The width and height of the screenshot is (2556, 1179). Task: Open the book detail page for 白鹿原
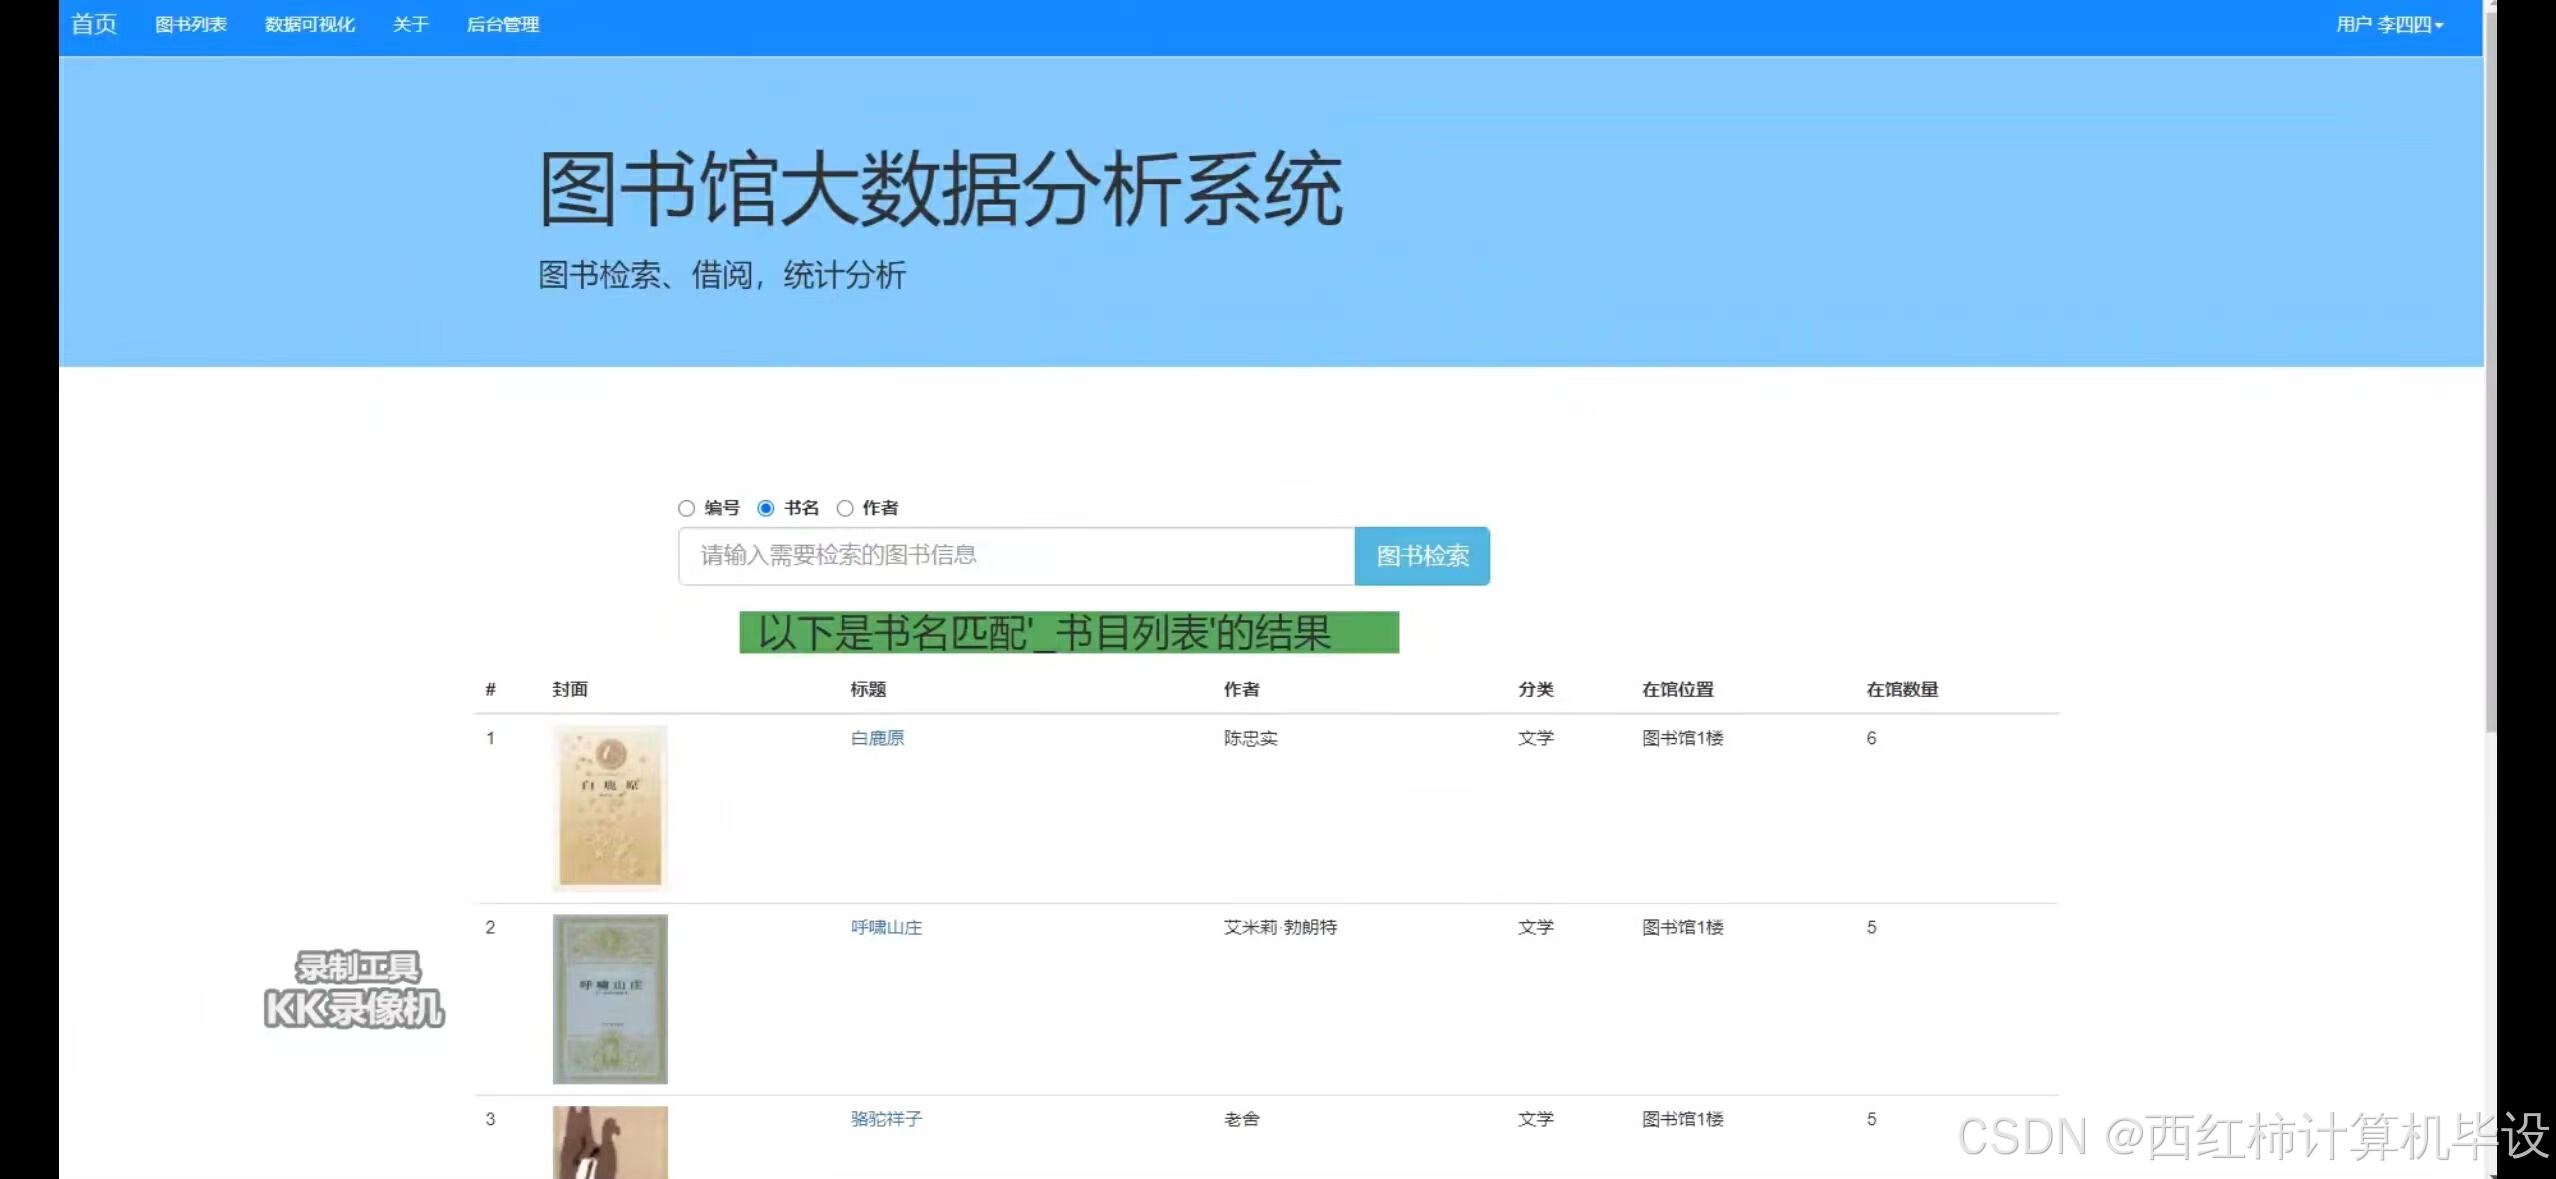(x=876, y=737)
